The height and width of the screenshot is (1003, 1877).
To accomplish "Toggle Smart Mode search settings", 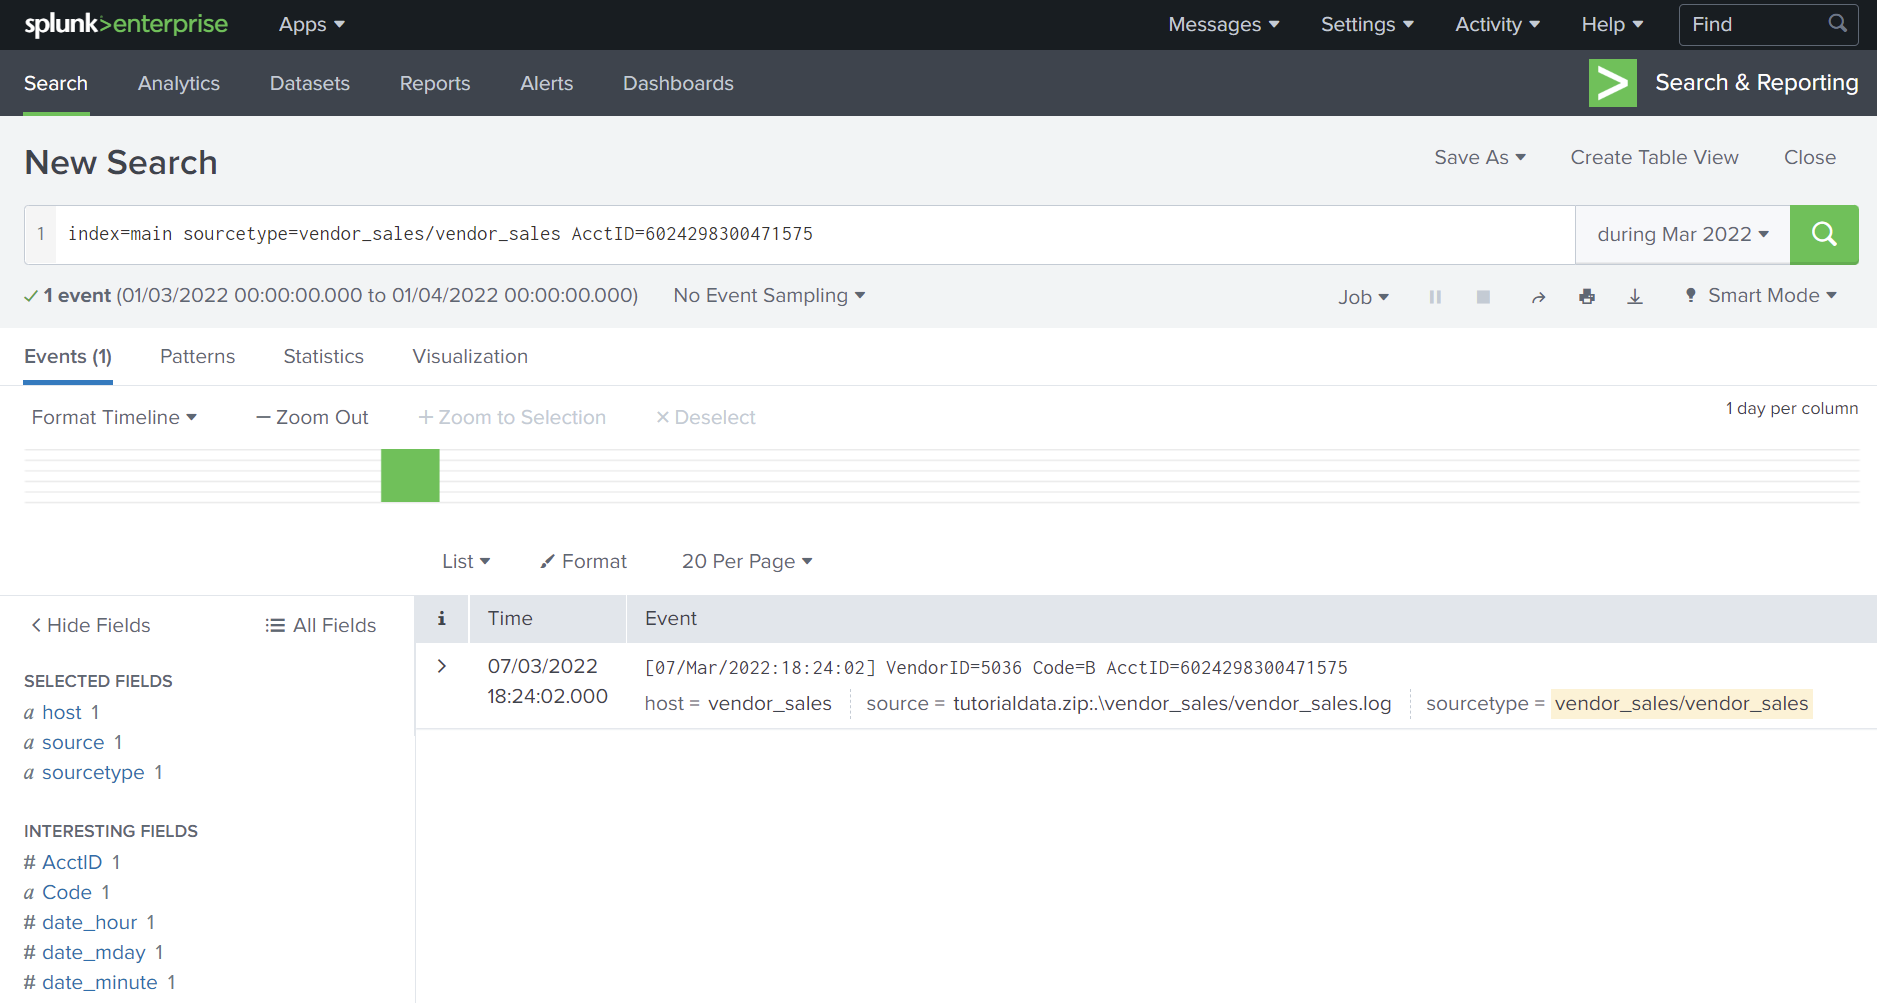I will click(1760, 295).
